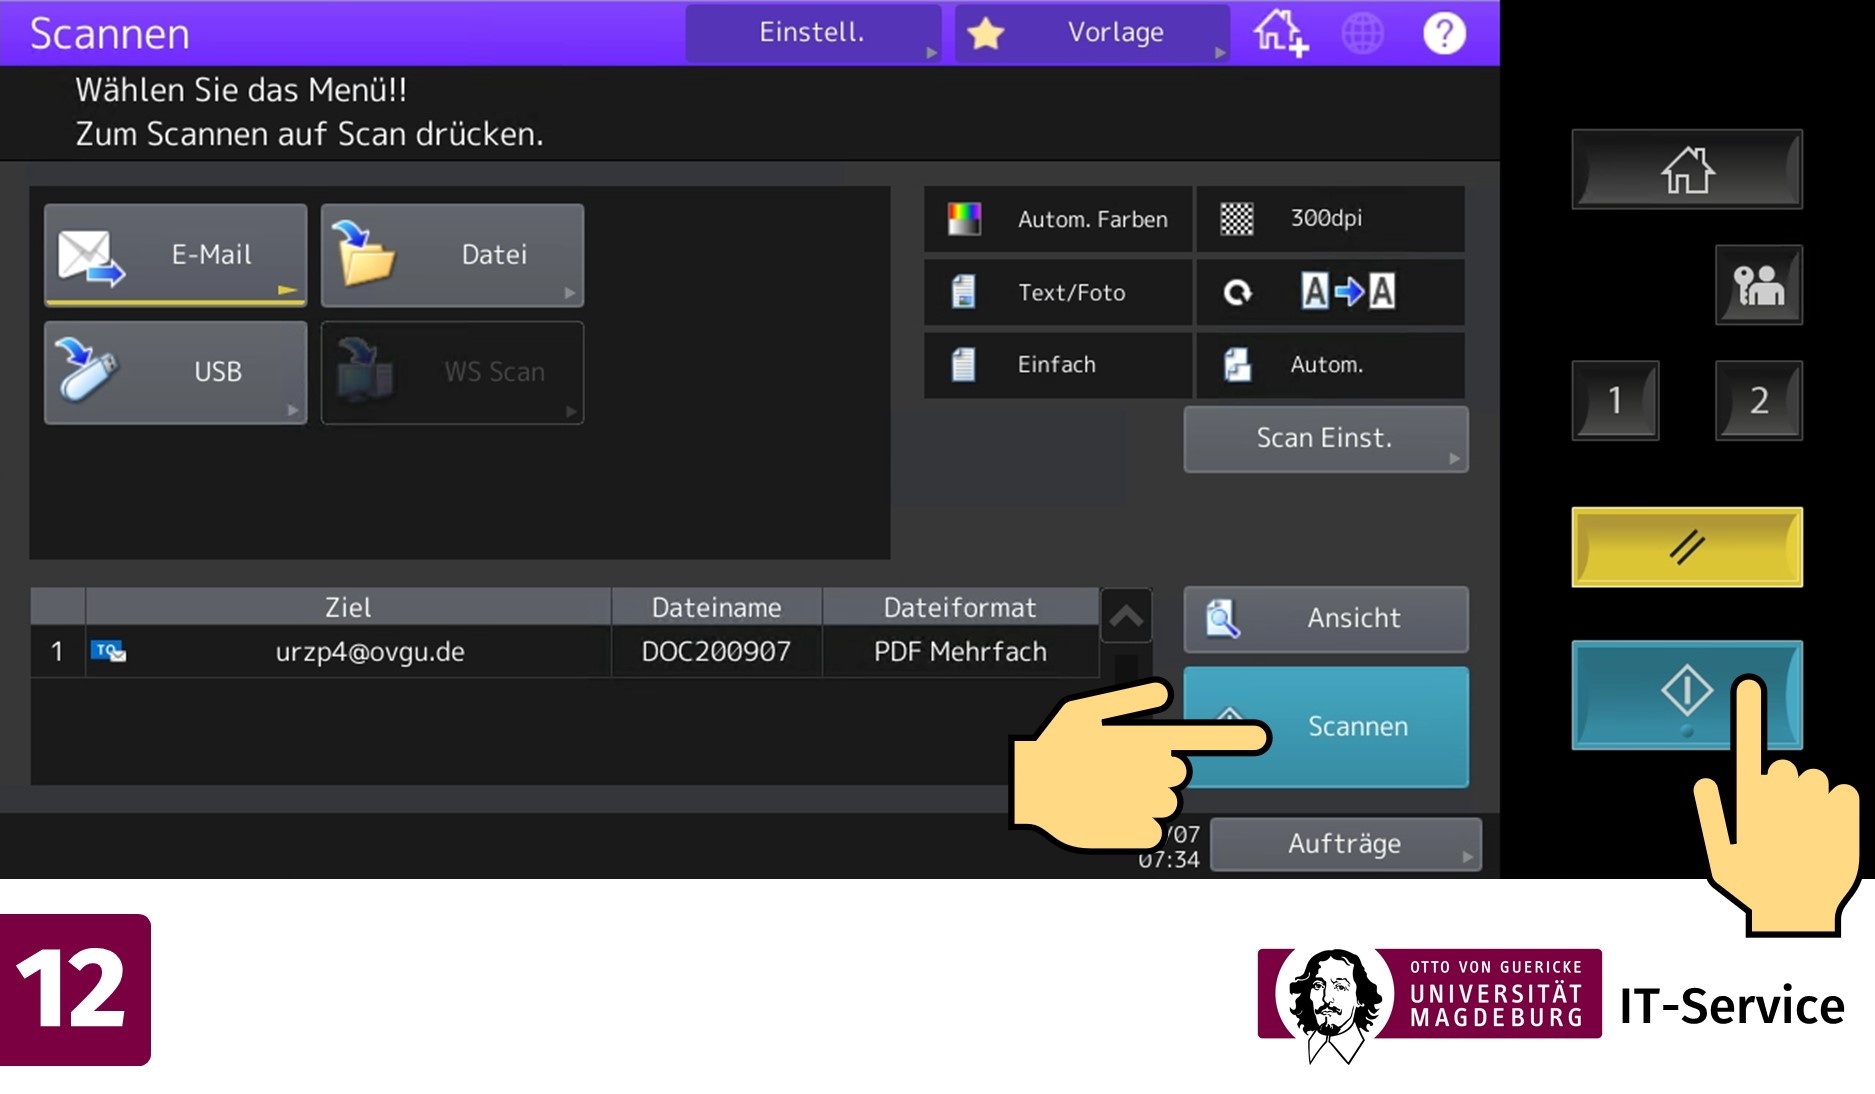Open the help question mark icon
1875x1094 pixels.
[x=1443, y=33]
